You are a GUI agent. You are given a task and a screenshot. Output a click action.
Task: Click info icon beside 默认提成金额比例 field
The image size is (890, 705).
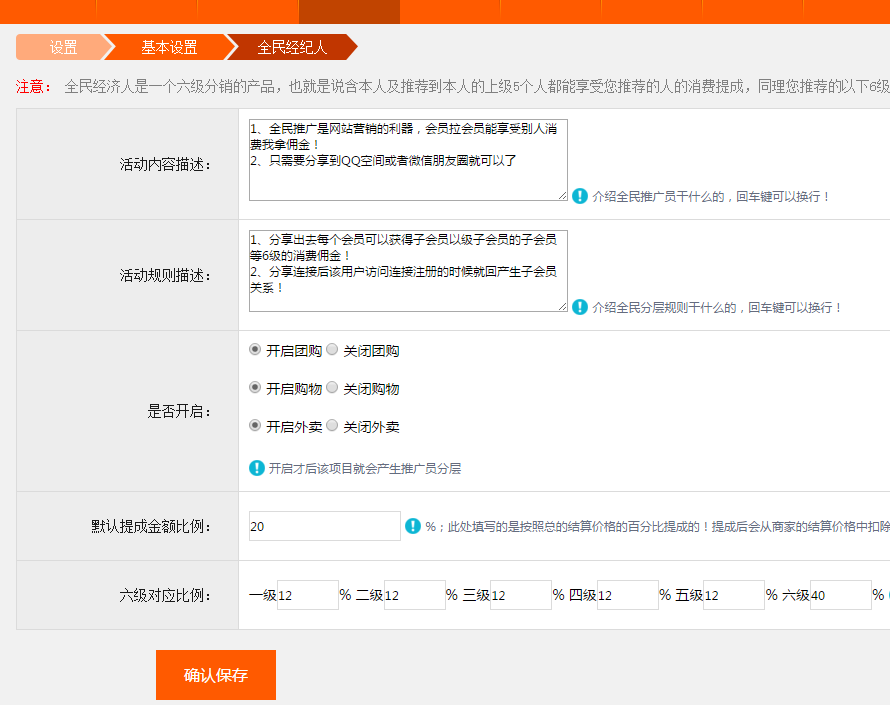tap(413, 526)
